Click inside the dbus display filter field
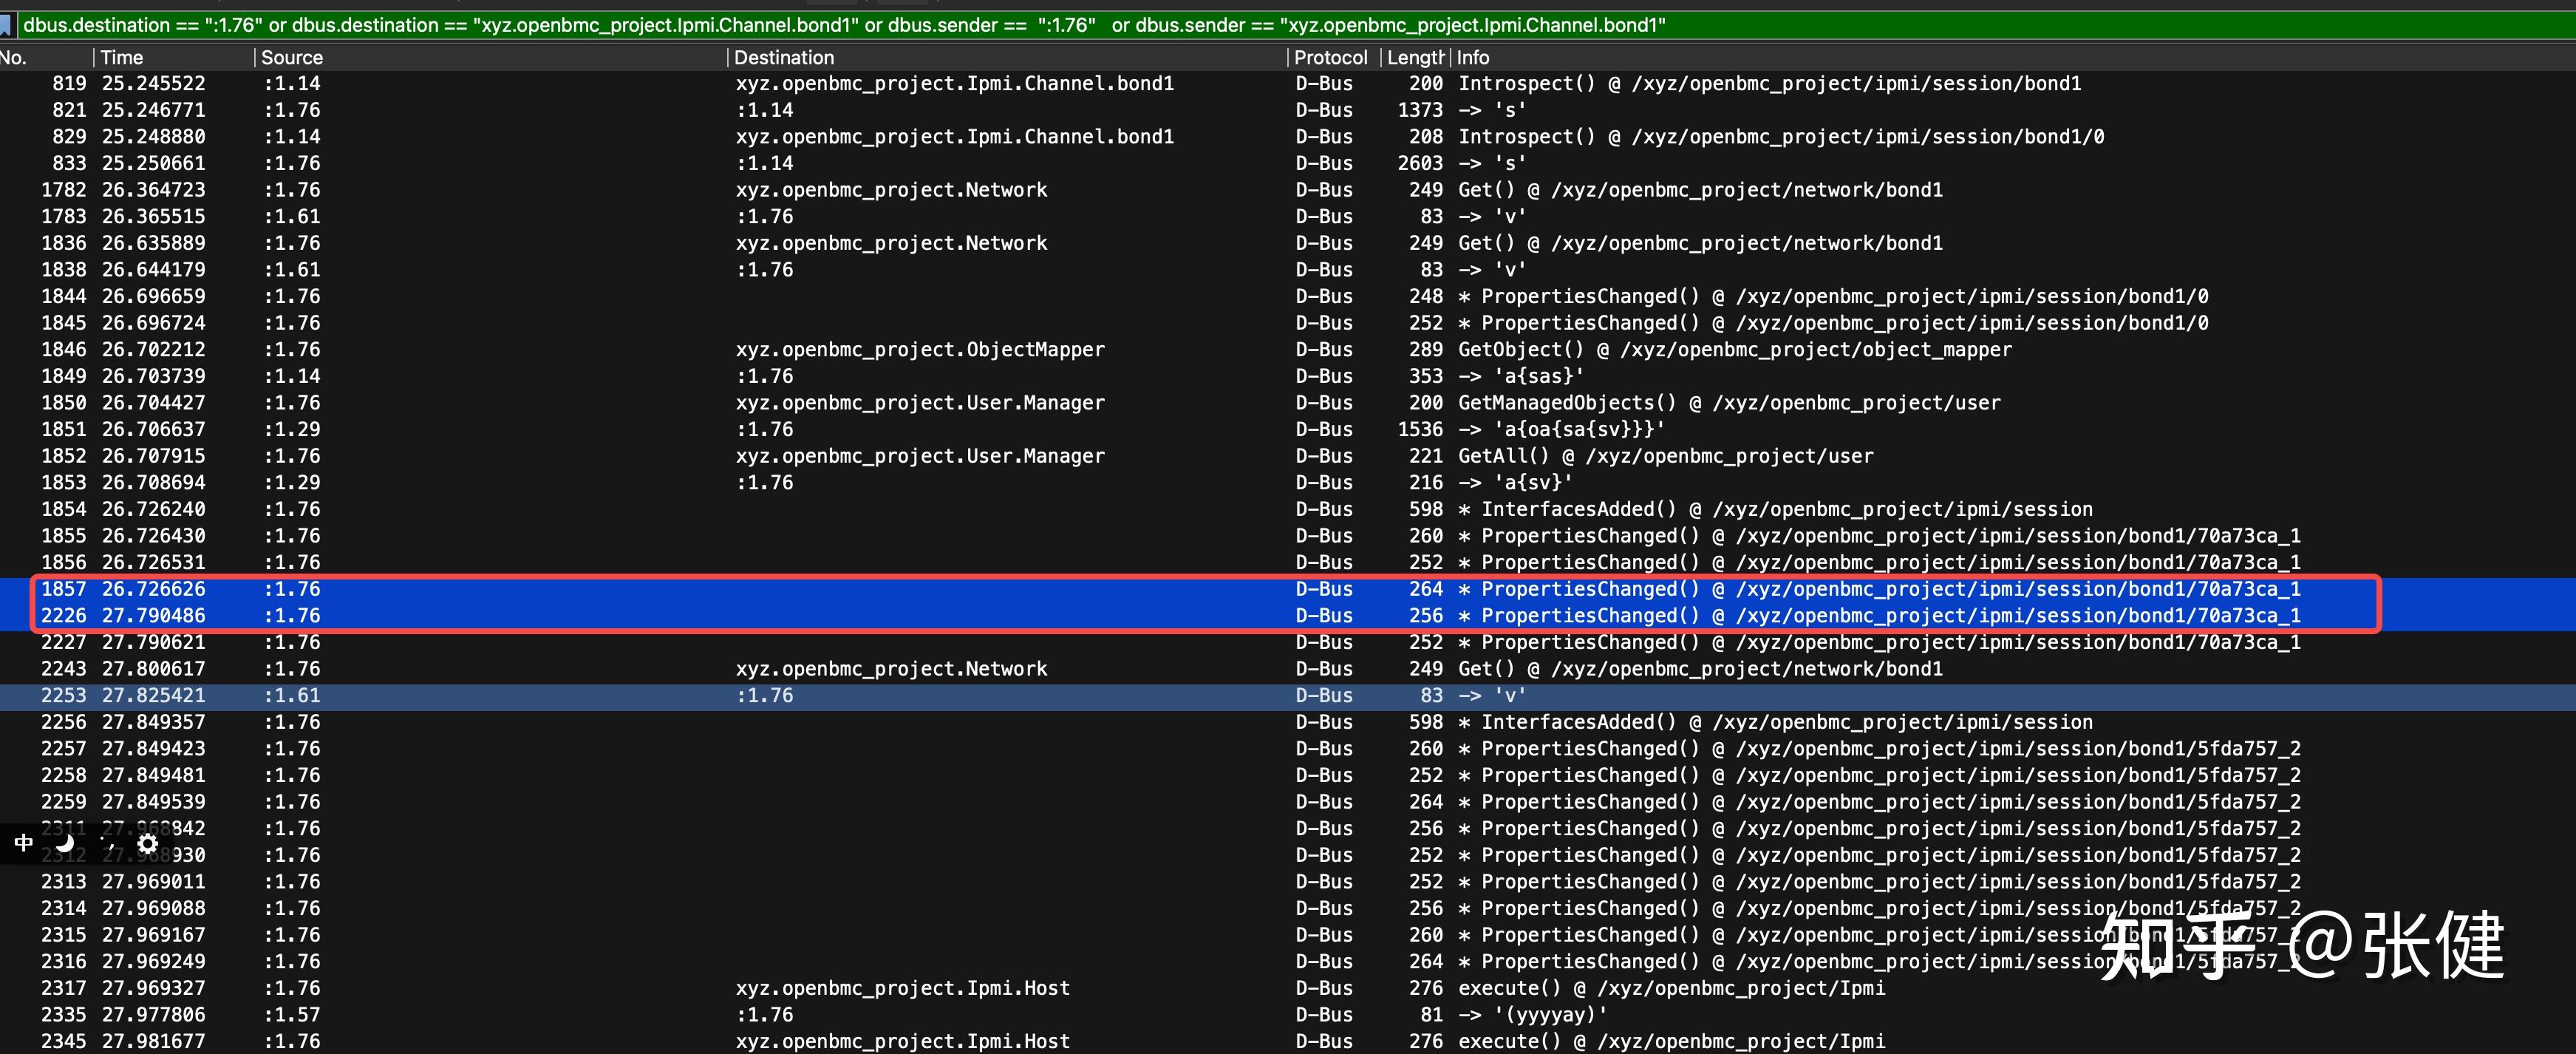Screen dimensions: 2576x1054 (x=1200, y=25)
